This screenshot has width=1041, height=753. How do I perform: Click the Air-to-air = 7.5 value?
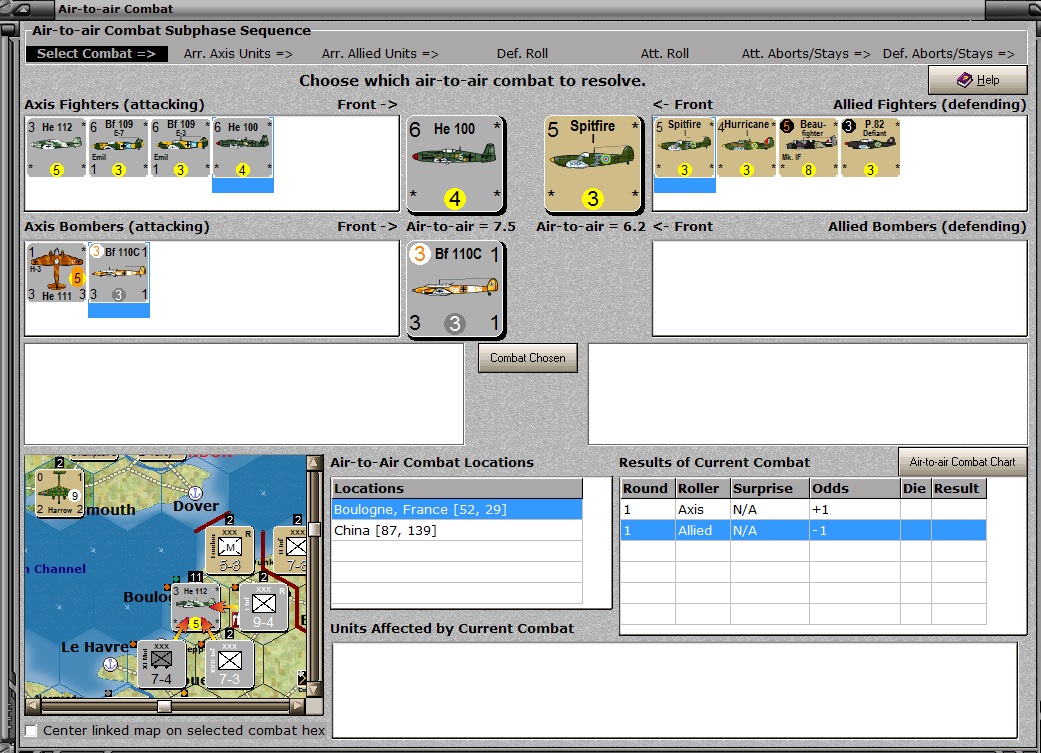[461, 226]
